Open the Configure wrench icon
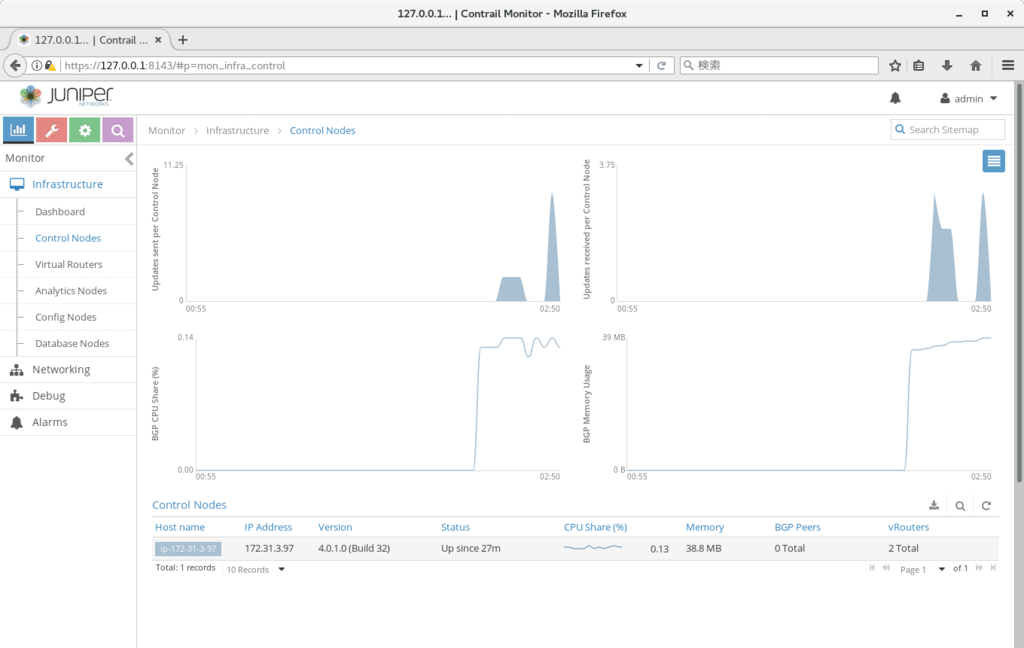Viewport: 1024px width, 648px height. pos(52,130)
